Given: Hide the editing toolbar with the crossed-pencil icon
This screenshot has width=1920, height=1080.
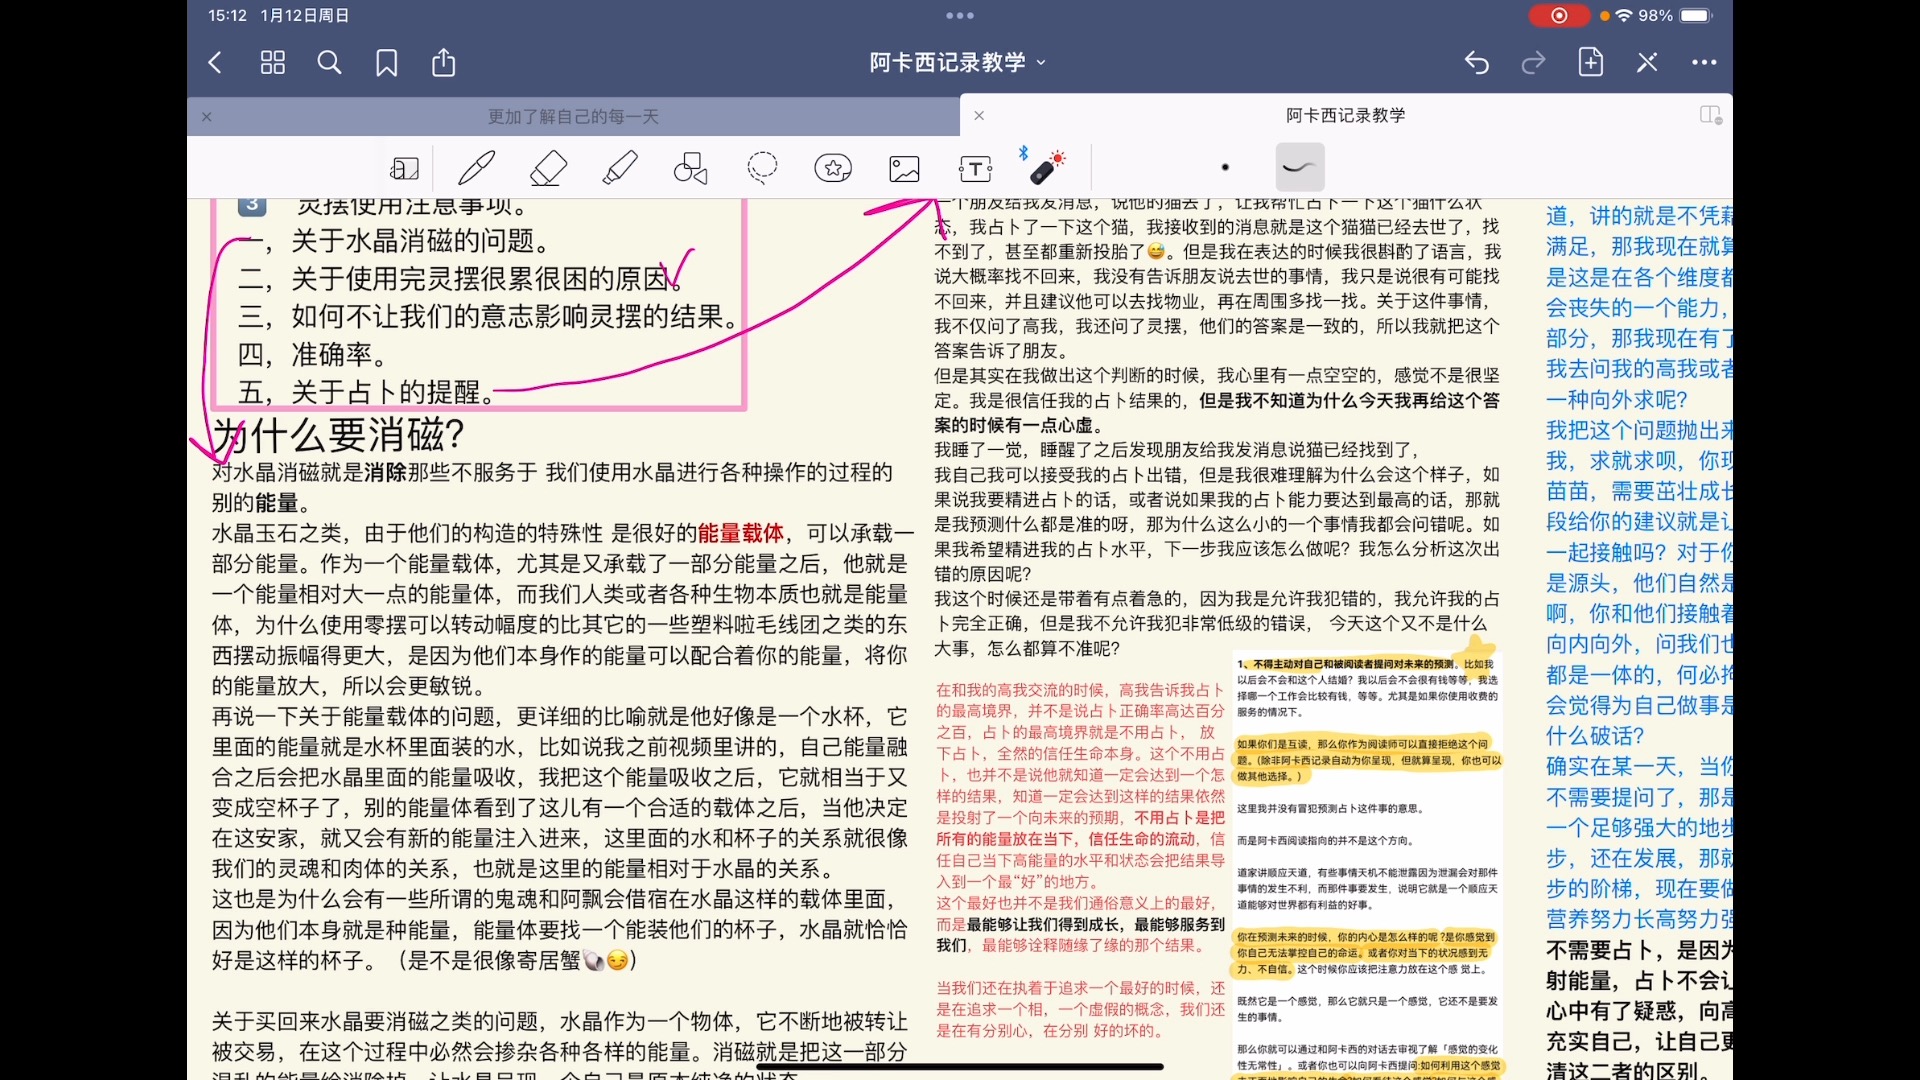Looking at the screenshot, I should point(1646,62).
